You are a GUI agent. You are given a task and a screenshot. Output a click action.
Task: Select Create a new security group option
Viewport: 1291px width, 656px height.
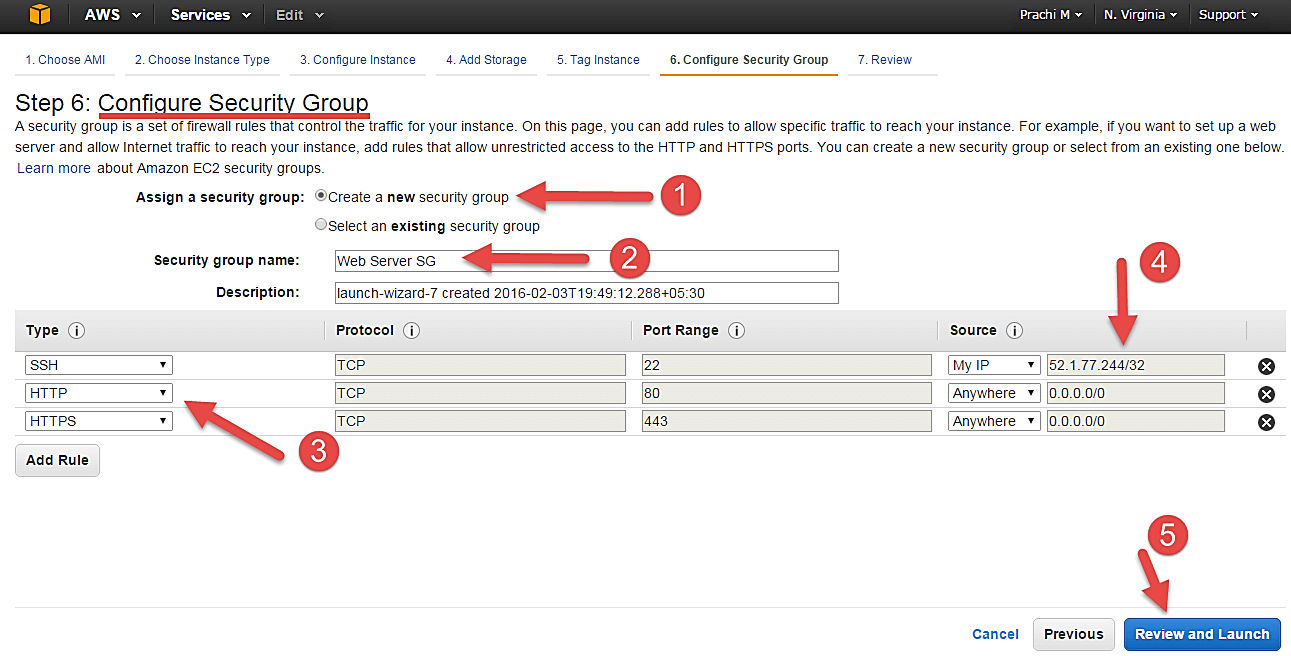(321, 197)
